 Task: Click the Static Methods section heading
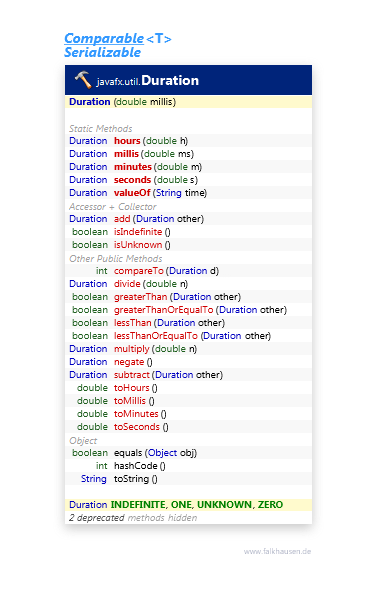click(x=100, y=129)
